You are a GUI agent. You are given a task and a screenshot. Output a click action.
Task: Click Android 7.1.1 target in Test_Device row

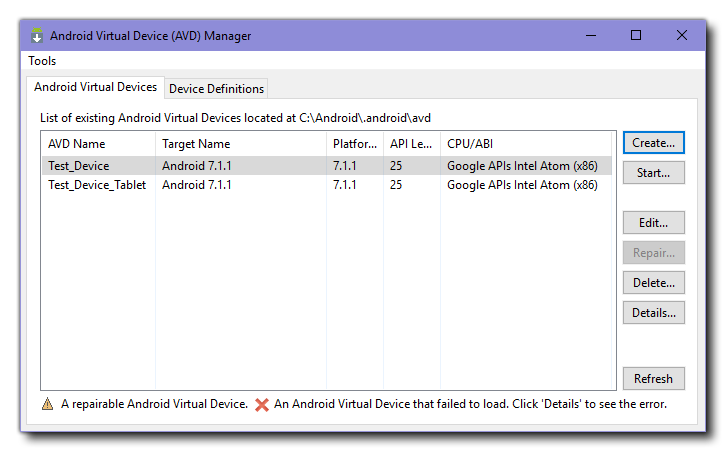(197, 166)
